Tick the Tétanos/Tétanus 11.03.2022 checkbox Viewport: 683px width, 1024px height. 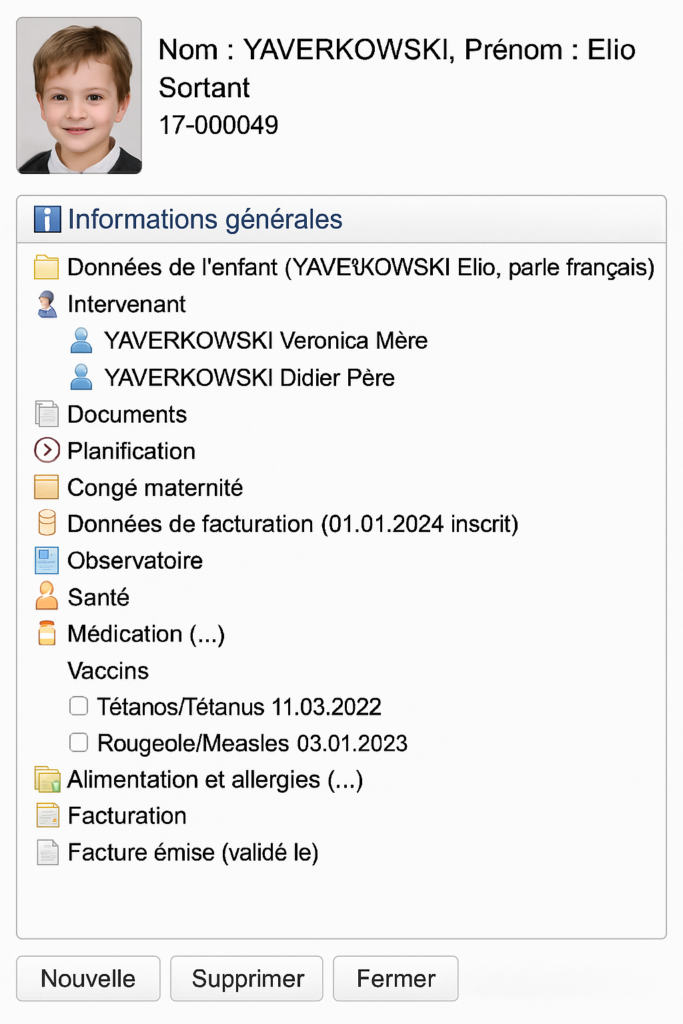[78, 706]
